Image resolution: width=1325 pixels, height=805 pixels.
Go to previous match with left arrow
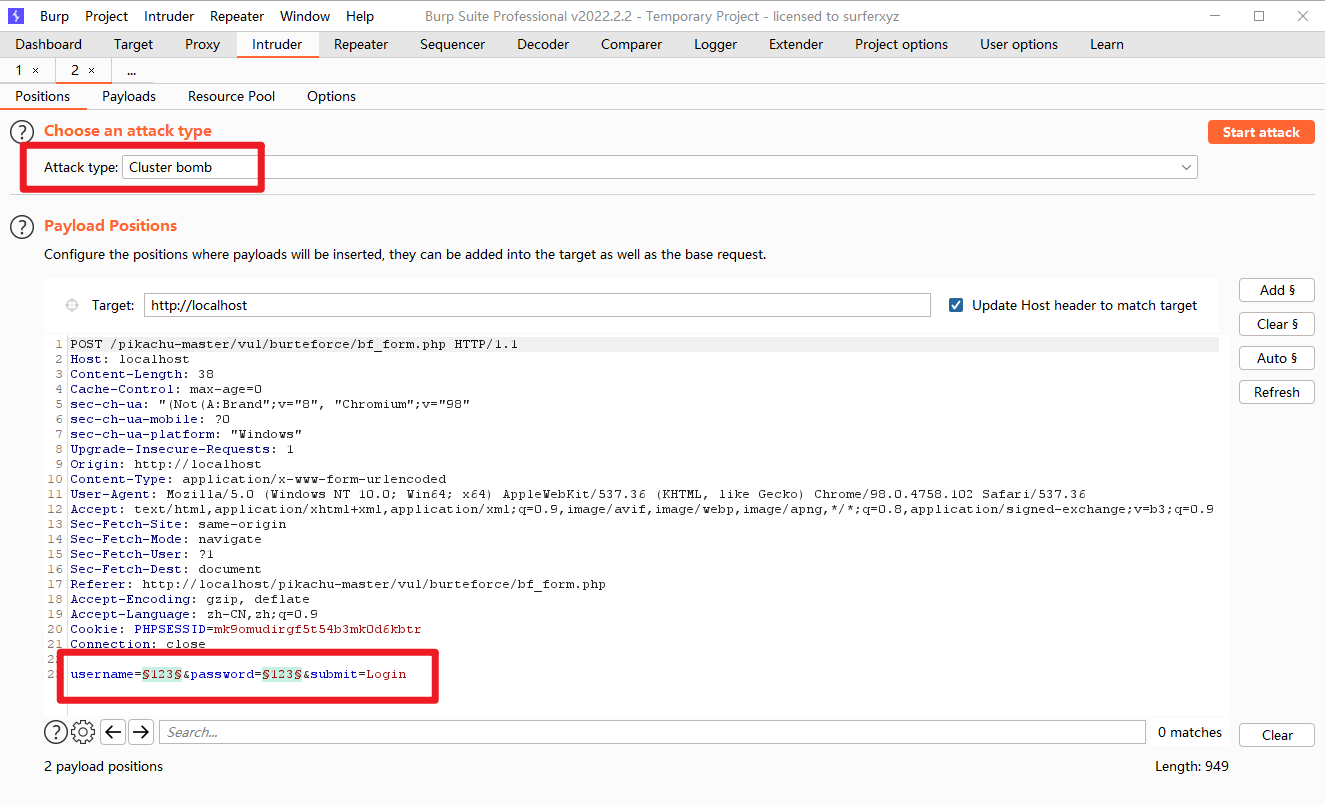(114, 733)
